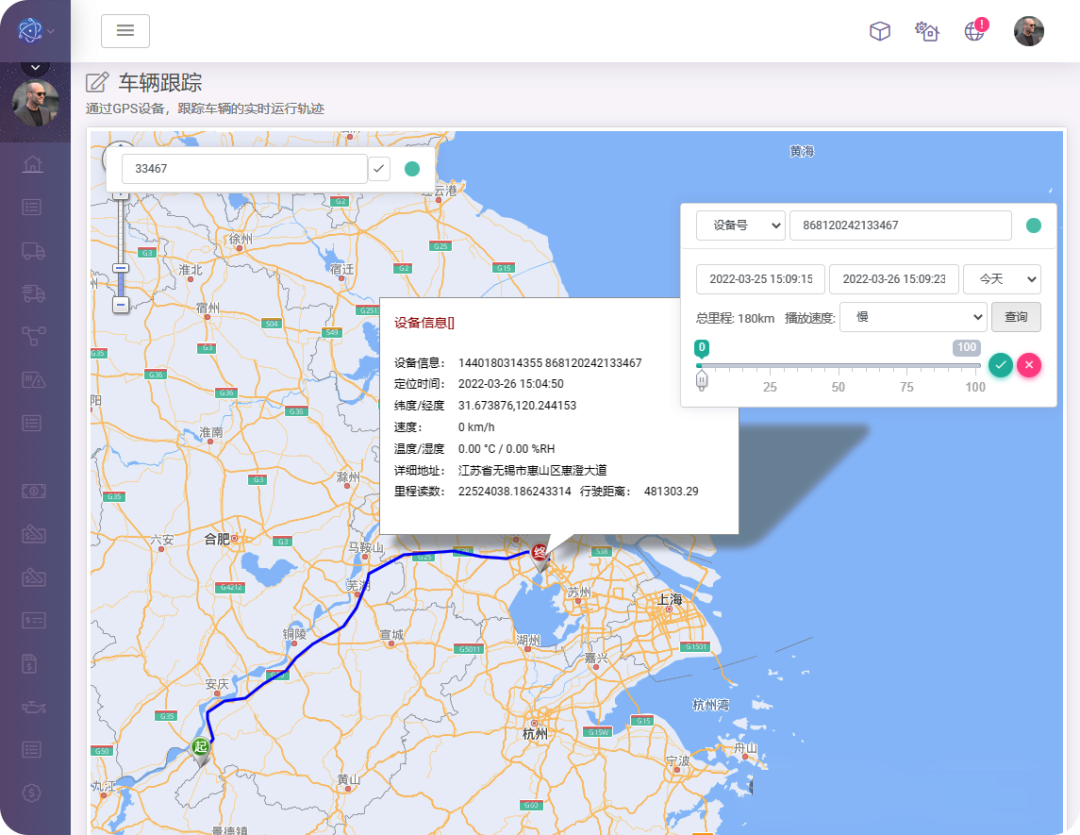
Task: Click the map zoom out minus button
Action: pos(121,303)
